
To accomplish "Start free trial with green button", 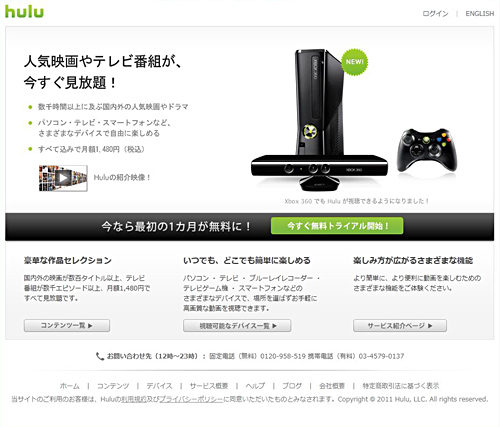I will (337, 226).
